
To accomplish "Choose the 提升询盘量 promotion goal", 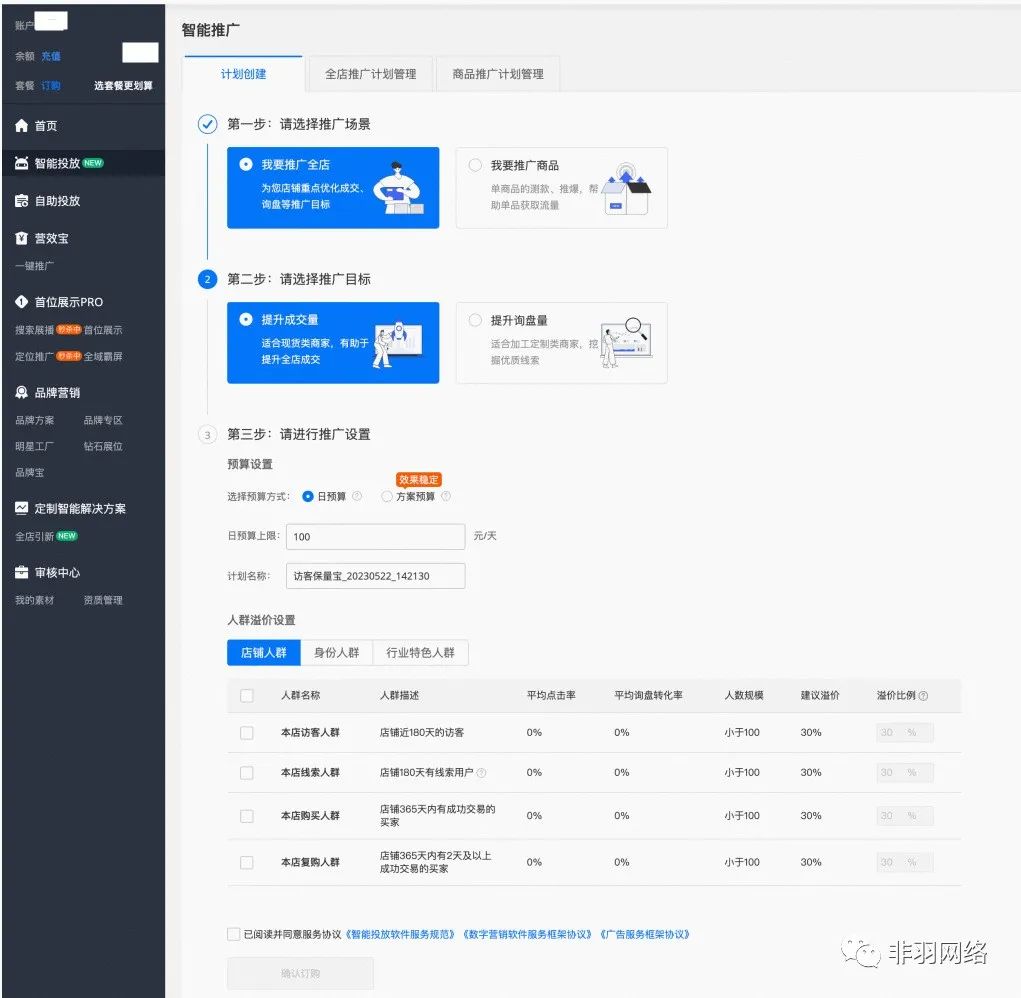I will pyautogui.click(x=475, y=320).
